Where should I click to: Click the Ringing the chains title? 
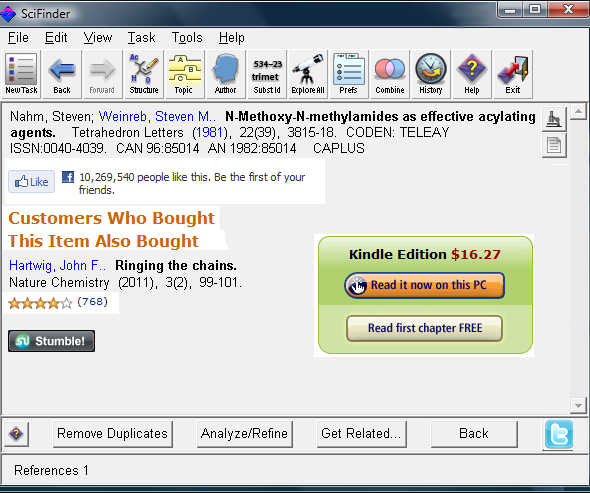176,266
